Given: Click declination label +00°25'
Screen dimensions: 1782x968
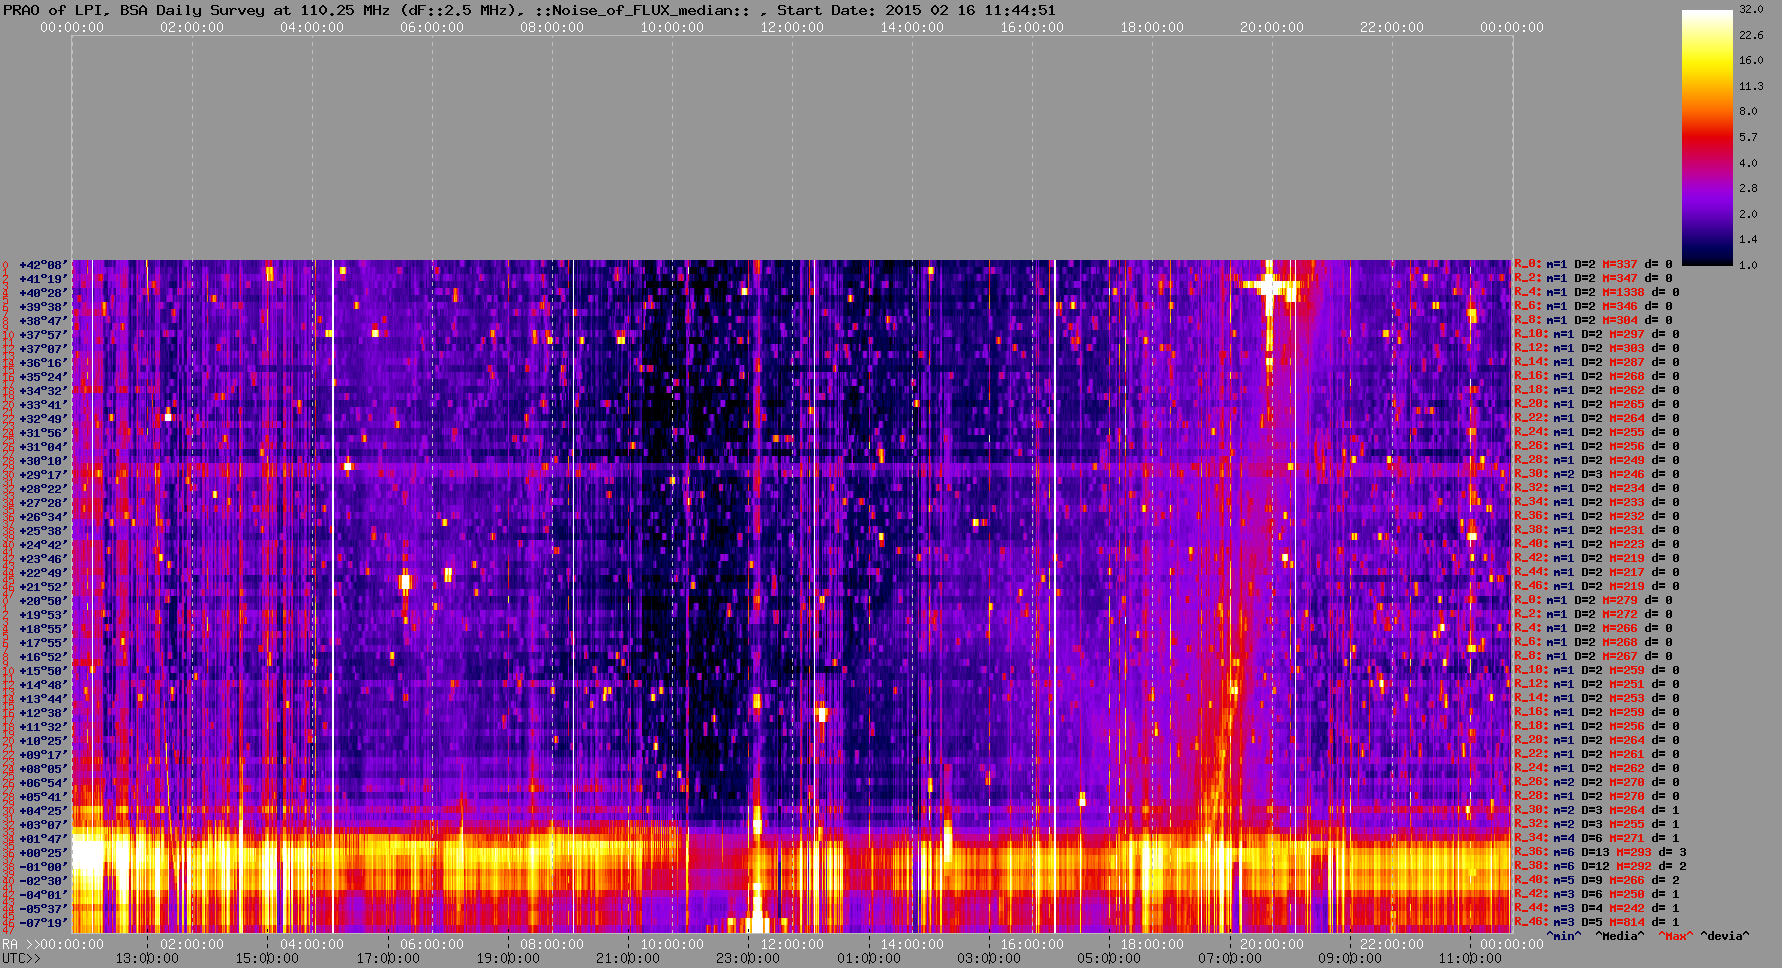Looking at the screenshot, I should click(43, 853).
